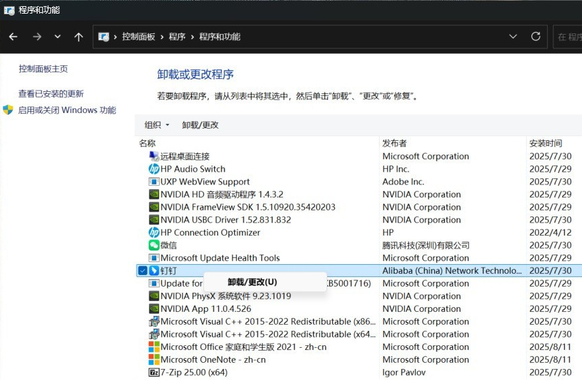Click the 远程桌面连接 icon
The image size is (582, 380).
tap(154, 156)
